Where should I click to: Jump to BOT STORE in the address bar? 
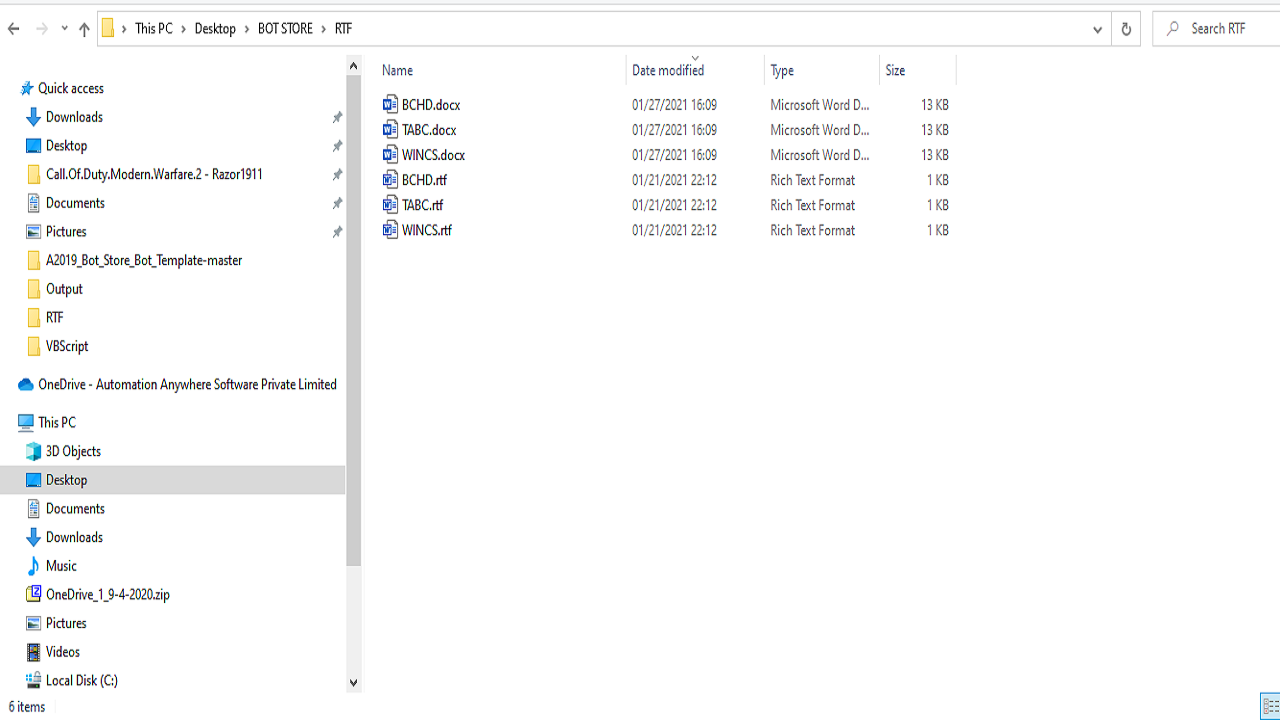coord(285,29)
